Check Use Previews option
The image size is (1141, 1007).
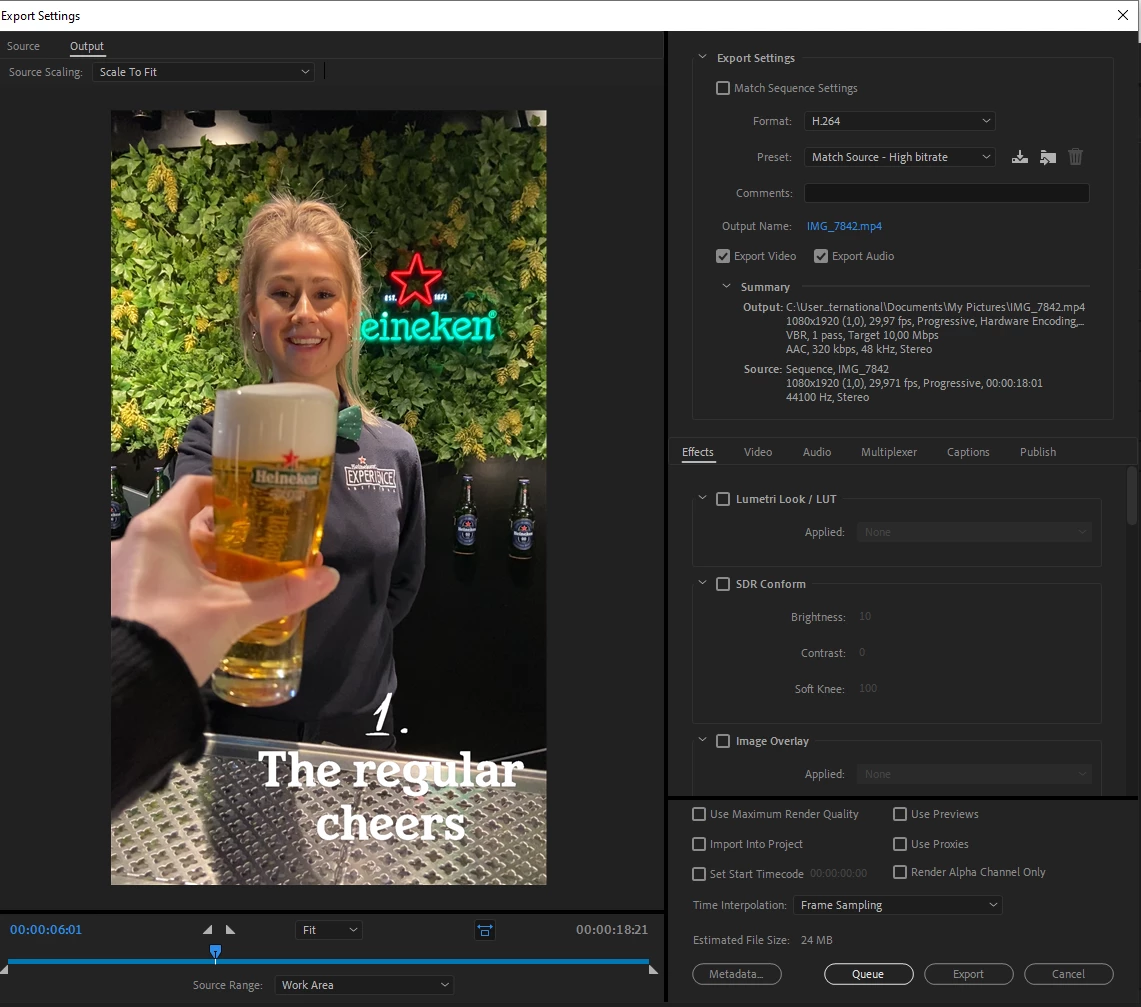pyautogui.click(x=899, y=814)
